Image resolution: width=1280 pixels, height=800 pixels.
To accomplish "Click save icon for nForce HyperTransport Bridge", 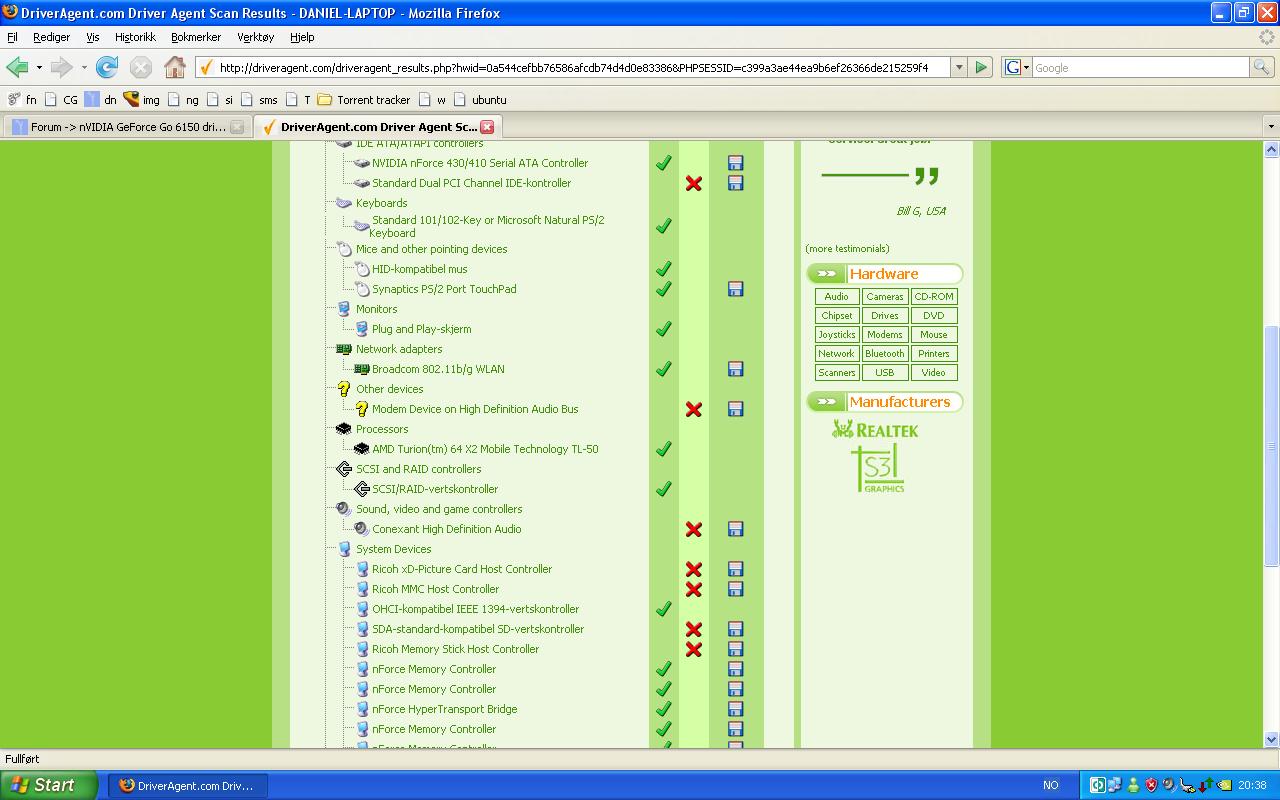I will [x=736, y=709].
